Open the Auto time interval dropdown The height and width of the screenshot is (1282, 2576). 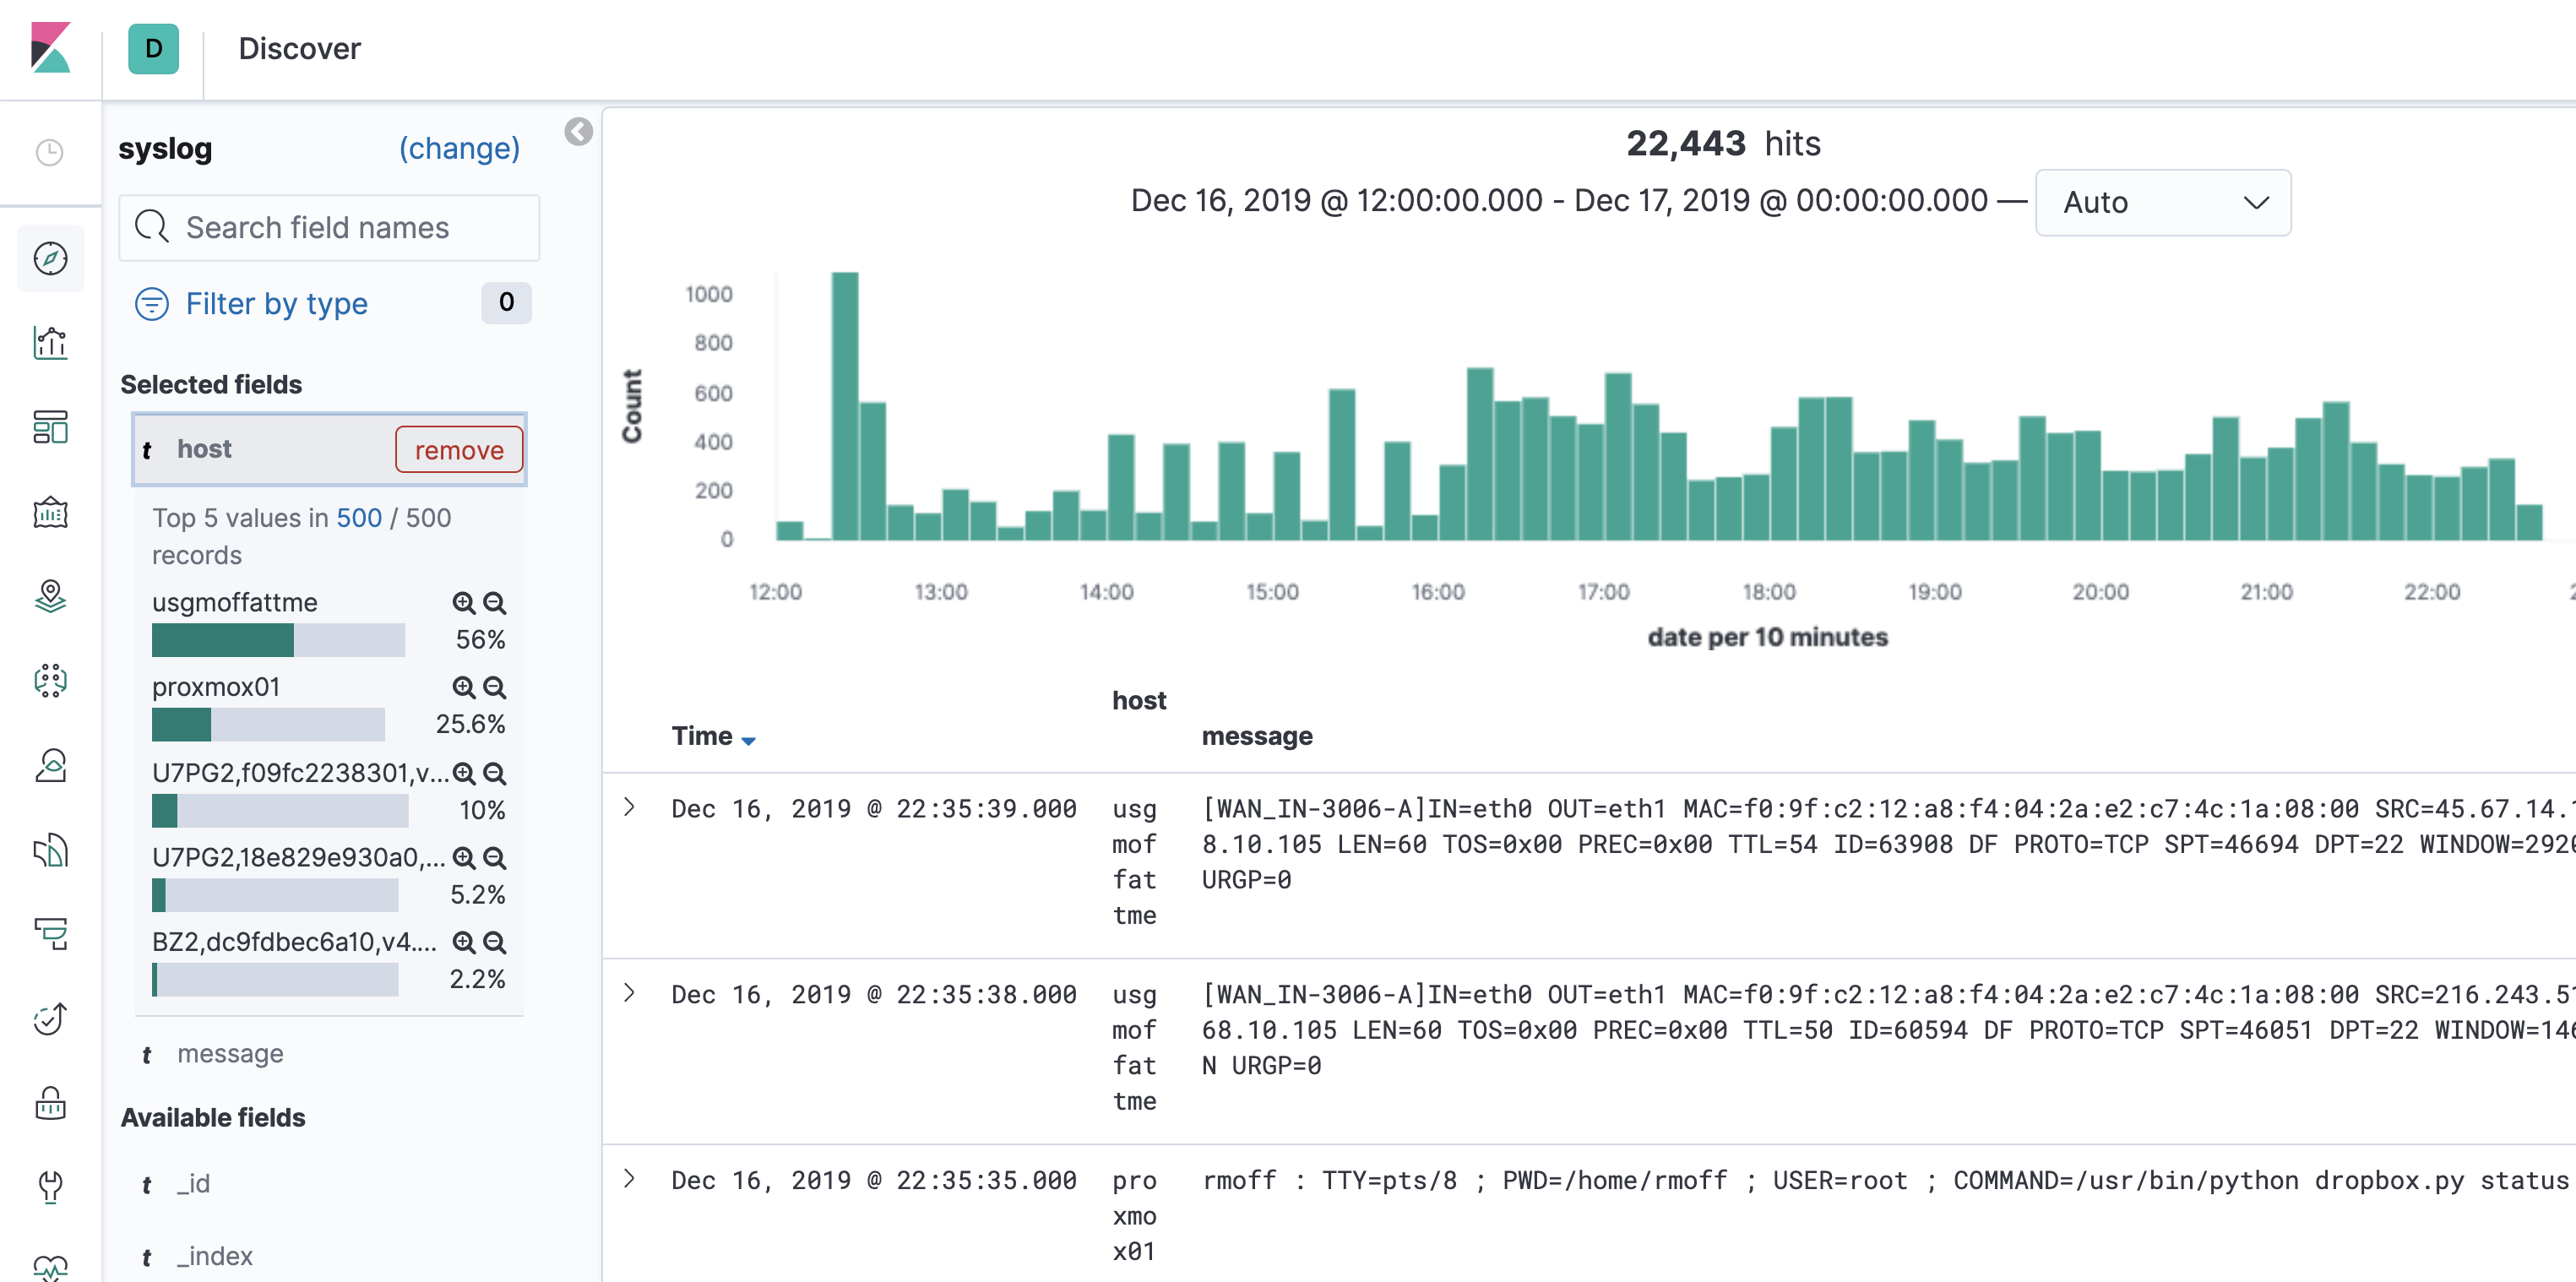2162,202
